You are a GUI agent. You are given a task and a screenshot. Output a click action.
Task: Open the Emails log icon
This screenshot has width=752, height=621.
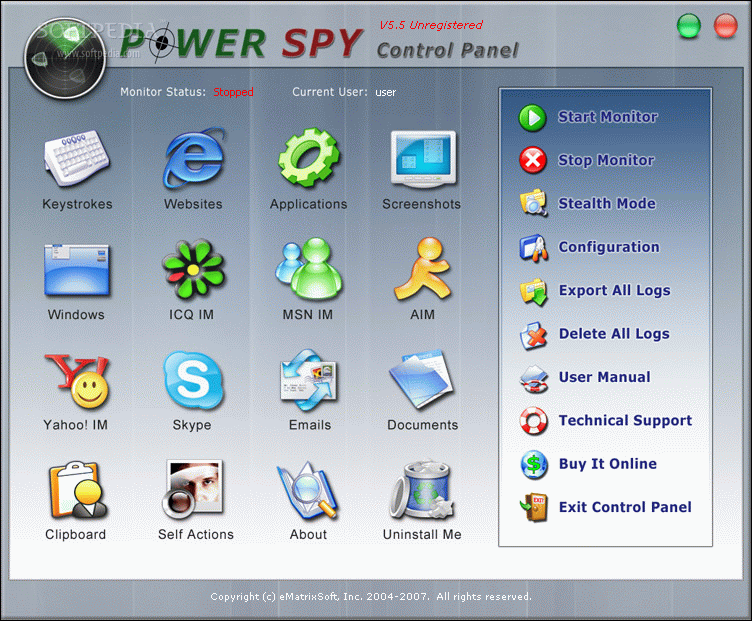point(309,380)
